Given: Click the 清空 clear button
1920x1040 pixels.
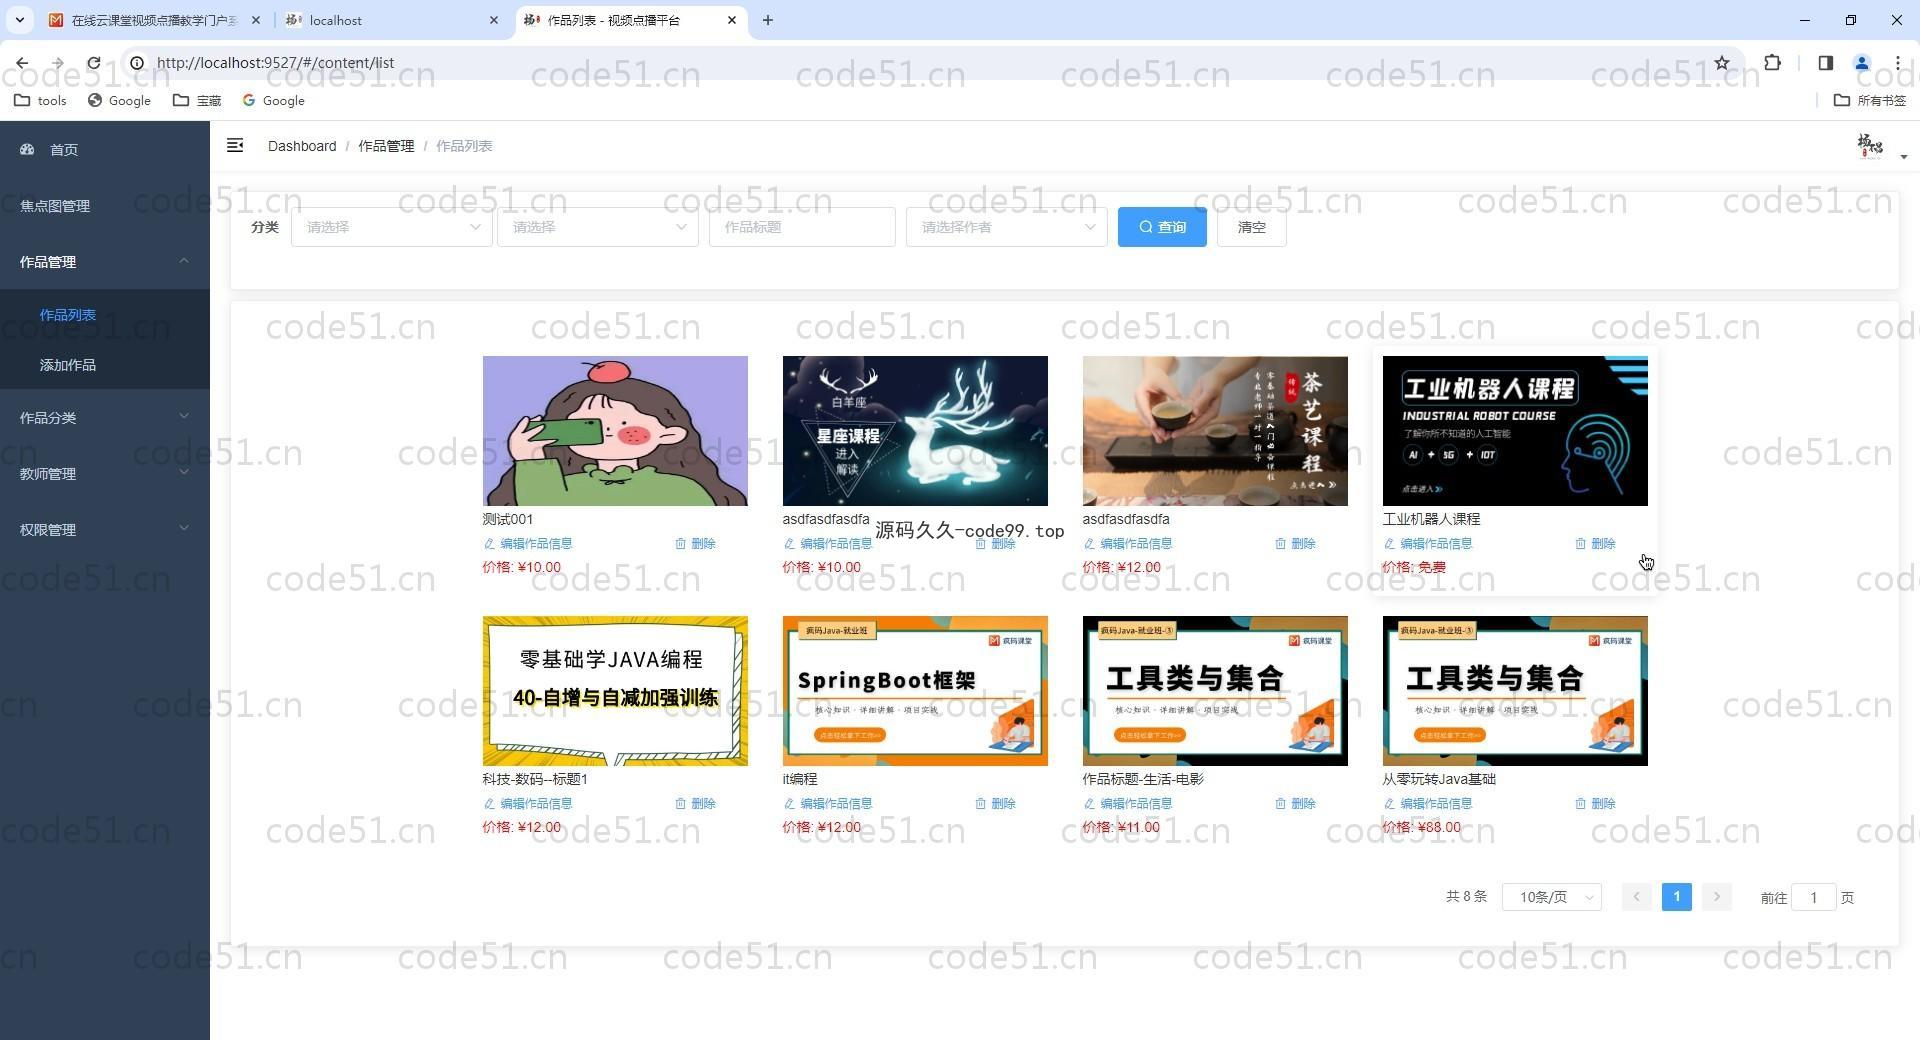Looking at the screenshot, I should [1251, 227].
